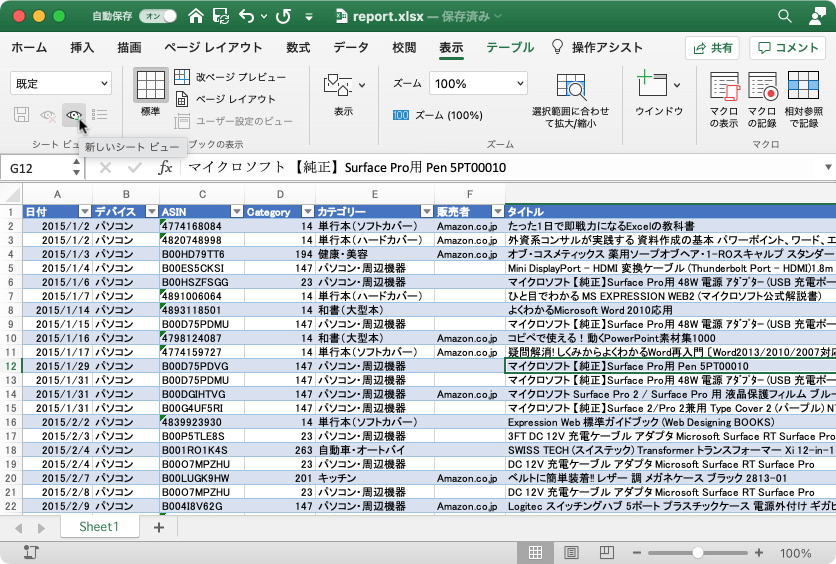The height and width of the screenshot is (564, 836).
Task: Click the Keep sheet view save icon
Action: [x=22, y=115]
